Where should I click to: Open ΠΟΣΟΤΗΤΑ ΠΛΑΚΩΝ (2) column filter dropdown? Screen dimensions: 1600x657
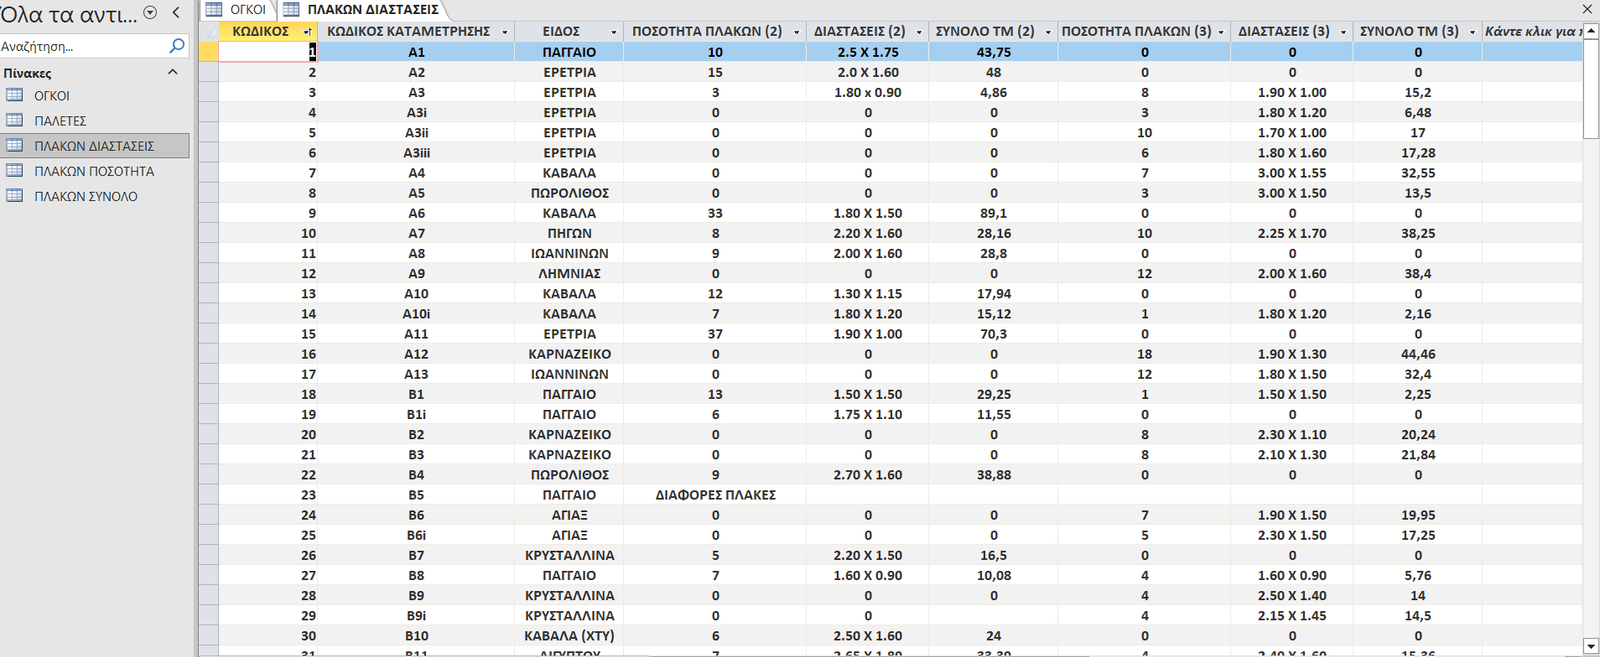[796, 32]
